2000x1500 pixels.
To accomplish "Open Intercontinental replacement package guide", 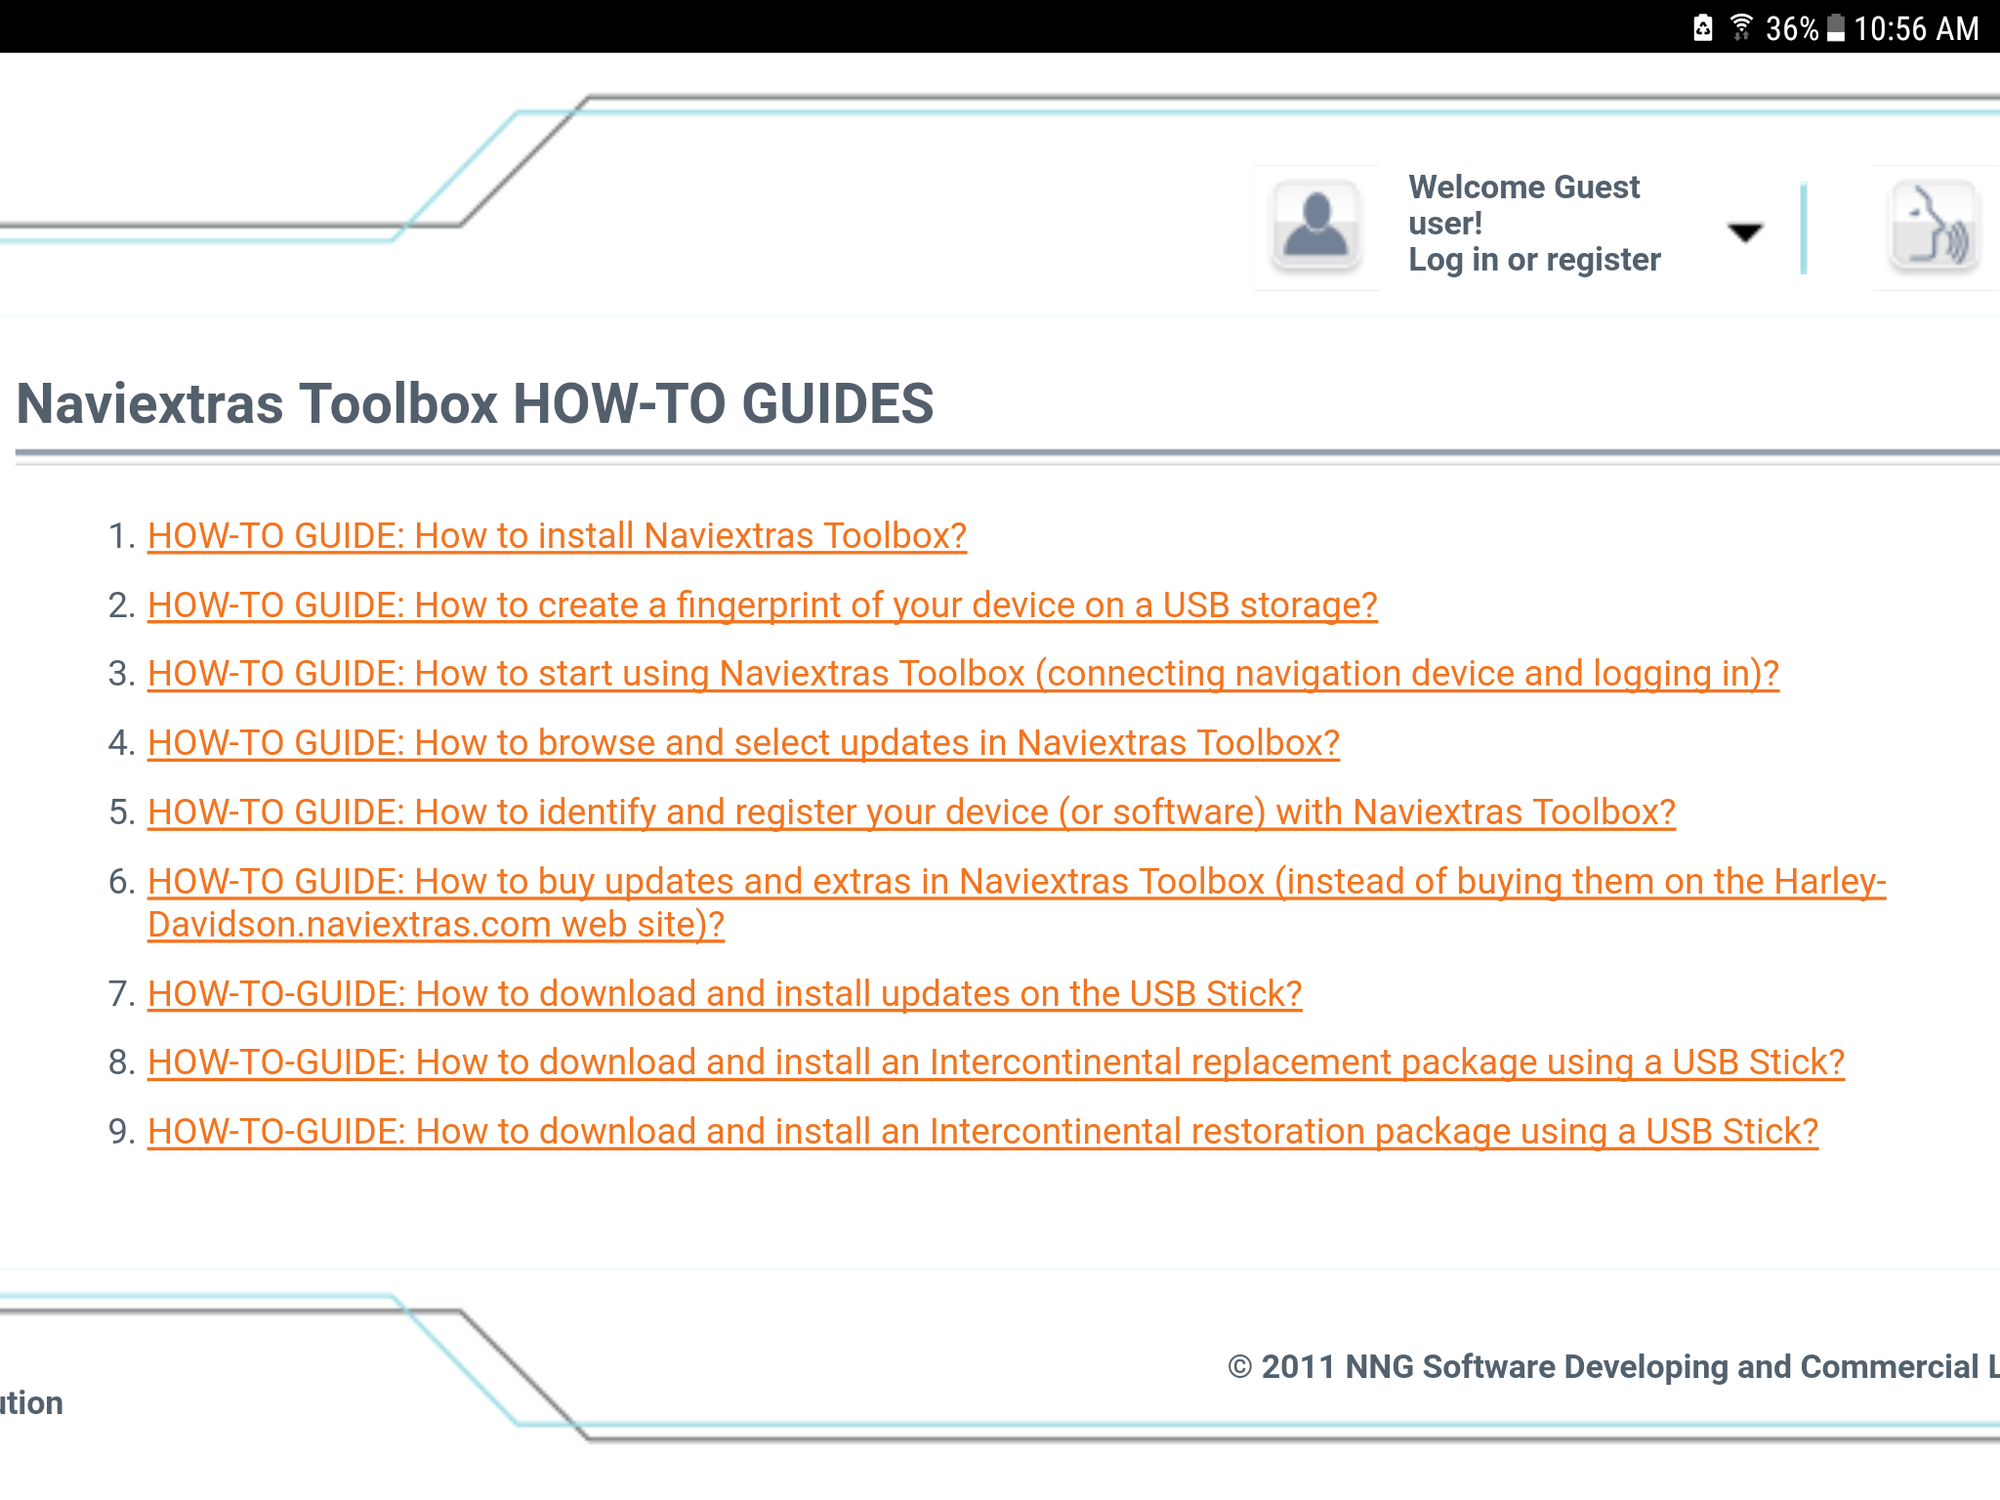I will pyautogui.click(x=995, y=1062).
